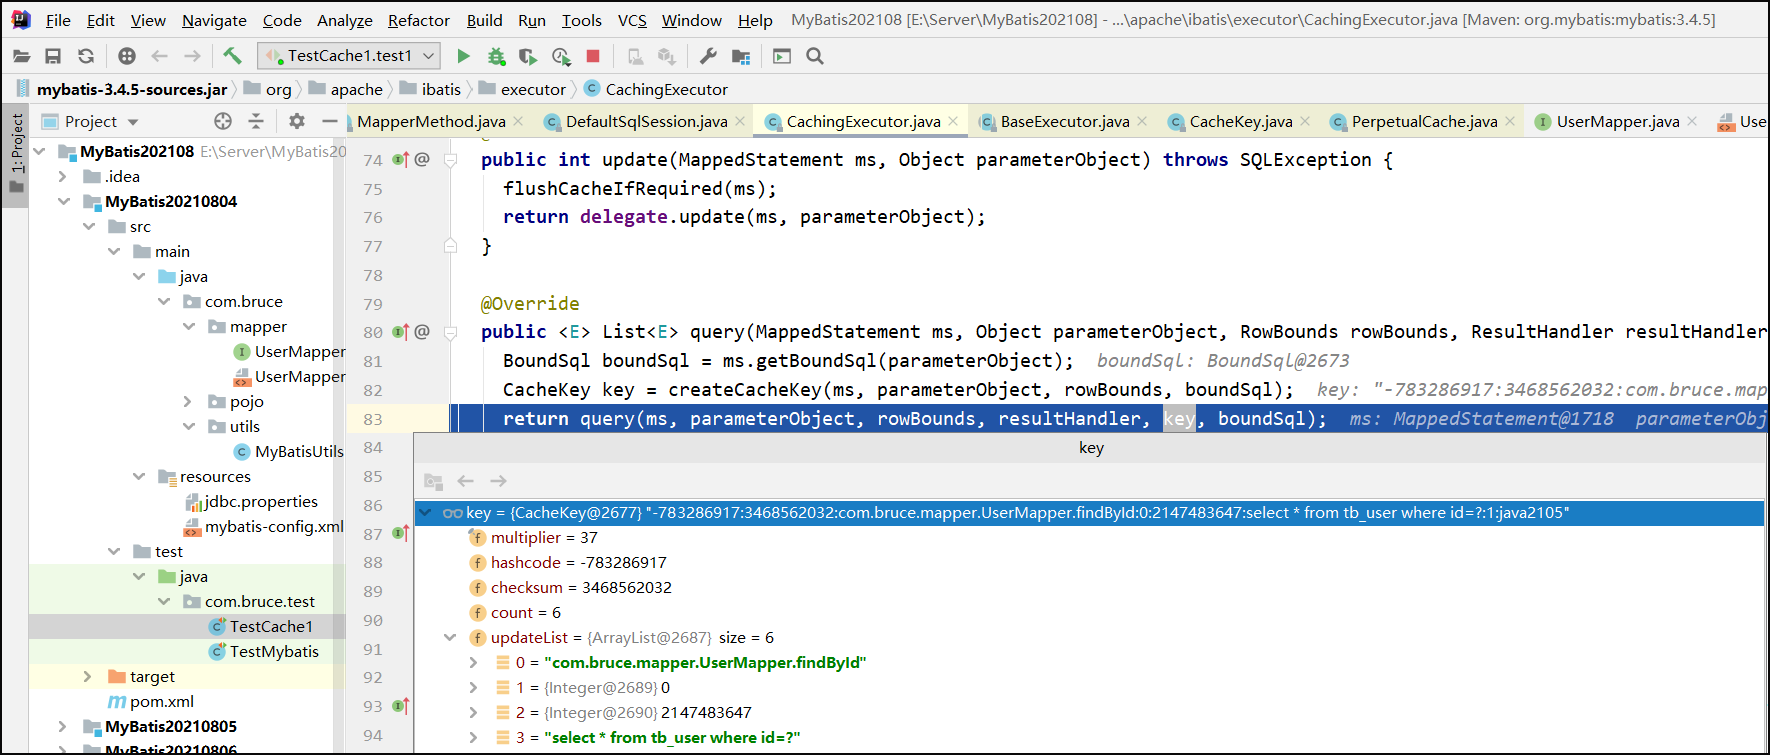Collapse the key CacheKey variable node
Viewport: 1770px width, 755px height.
[x=425, y=512]
